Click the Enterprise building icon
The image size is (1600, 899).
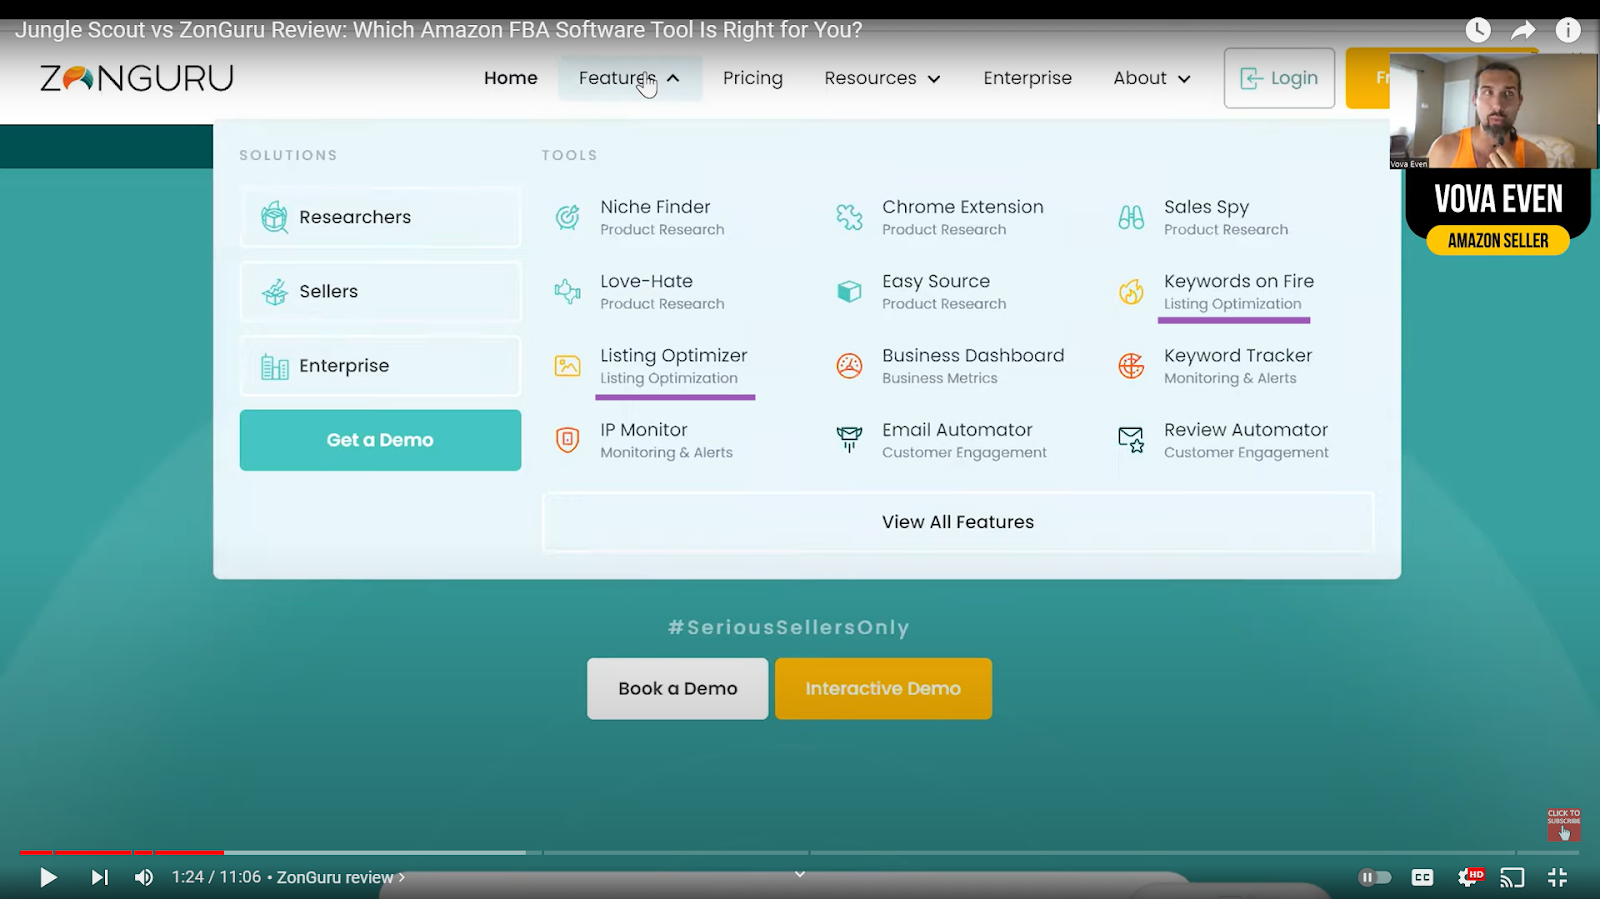(274, 367)
